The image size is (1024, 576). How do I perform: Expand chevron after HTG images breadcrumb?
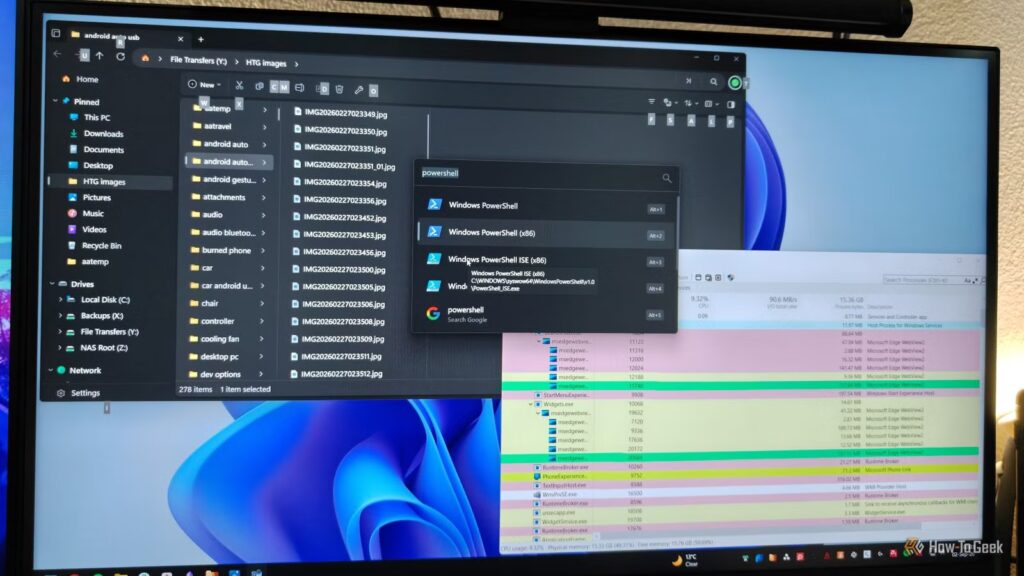(296, 64)
